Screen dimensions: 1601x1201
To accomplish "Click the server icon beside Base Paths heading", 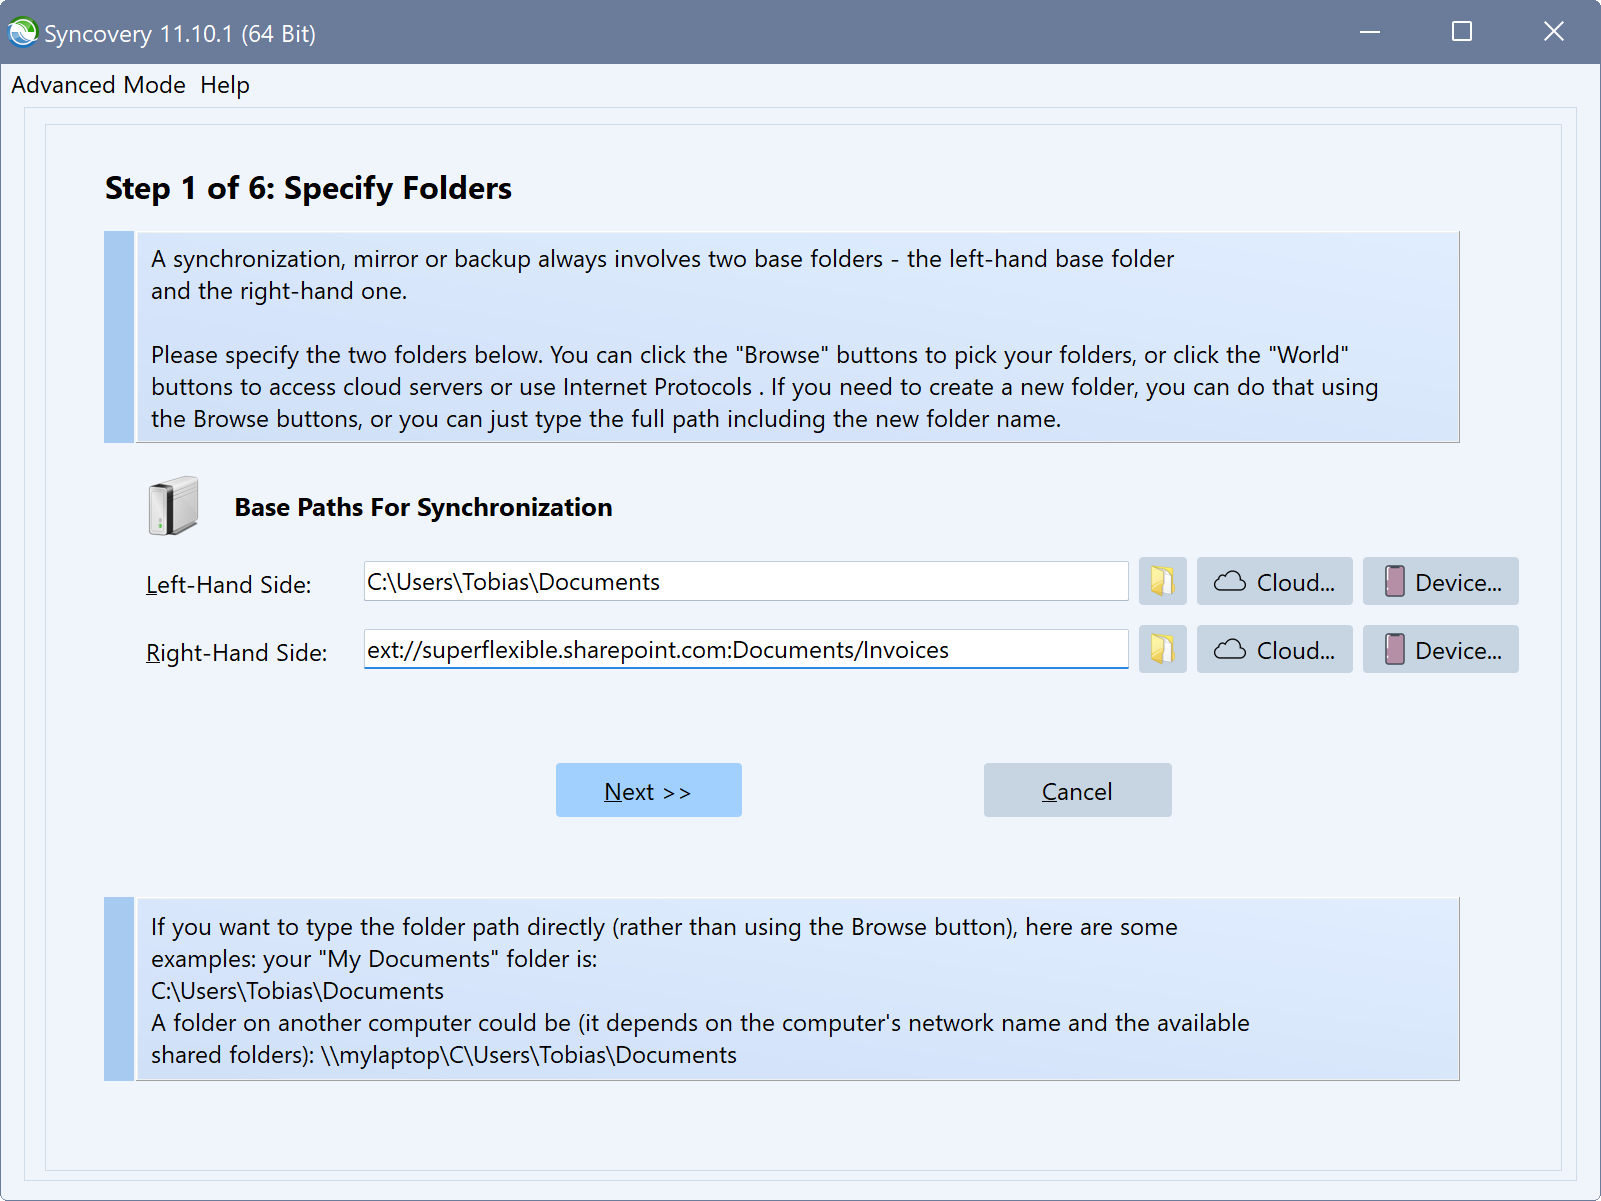I will pyautogui.click(x=172, y=505).
